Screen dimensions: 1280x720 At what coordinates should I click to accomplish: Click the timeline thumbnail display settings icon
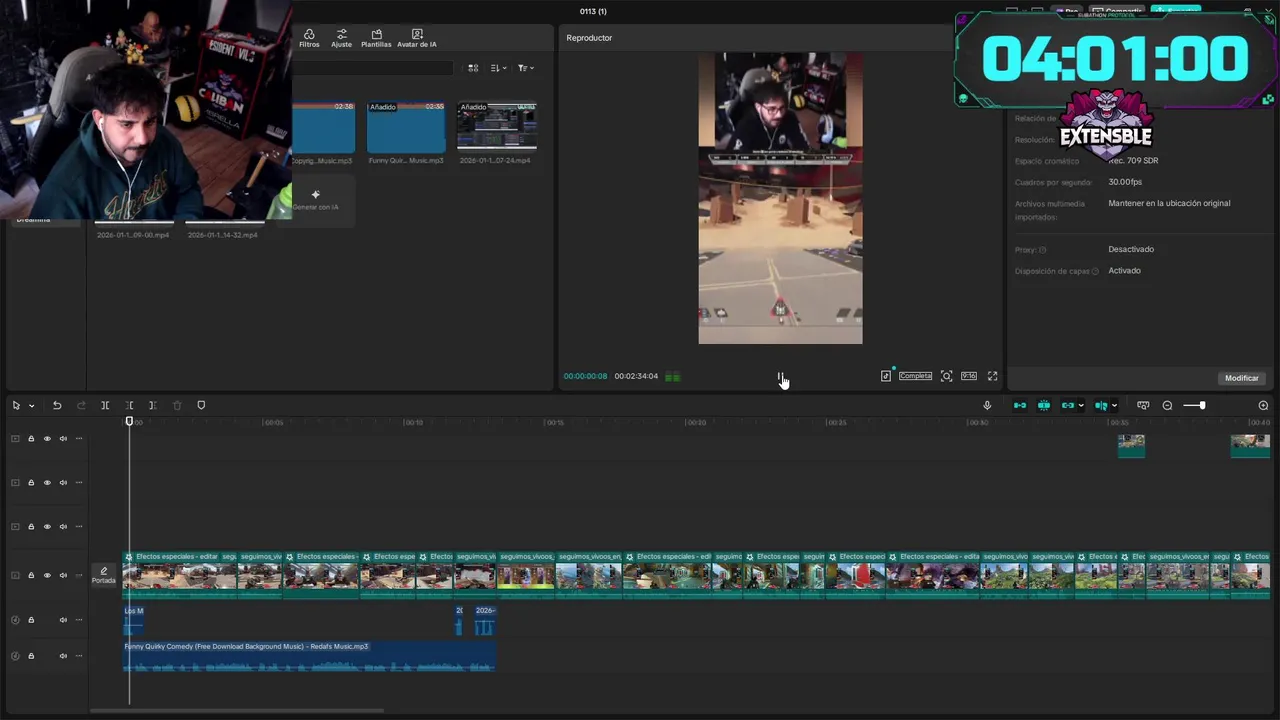(x=1143, y=405)
